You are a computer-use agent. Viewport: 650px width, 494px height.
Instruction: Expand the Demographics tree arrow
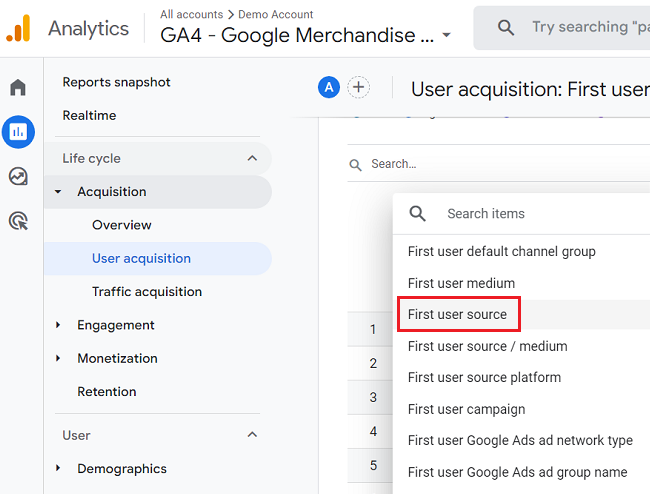tap(58, 468)
